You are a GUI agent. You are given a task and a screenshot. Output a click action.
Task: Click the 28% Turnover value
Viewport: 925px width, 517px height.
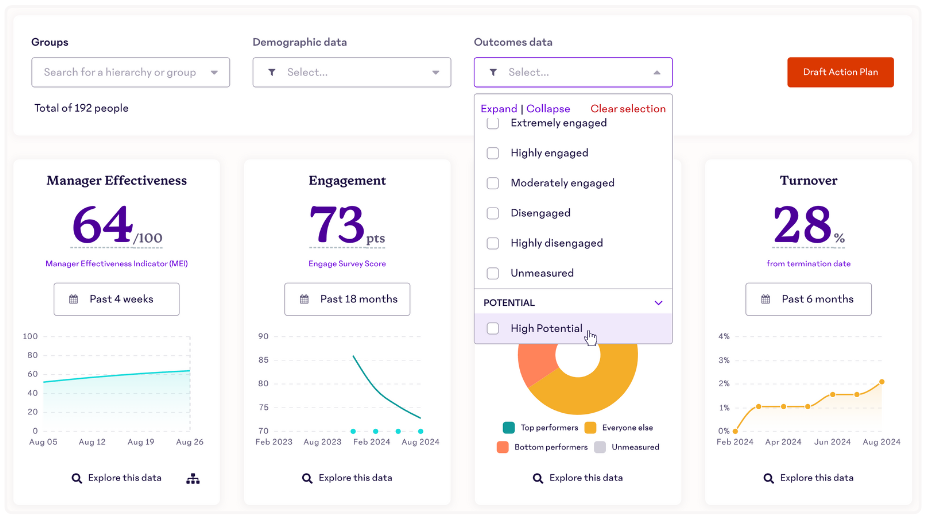[809, 225]
